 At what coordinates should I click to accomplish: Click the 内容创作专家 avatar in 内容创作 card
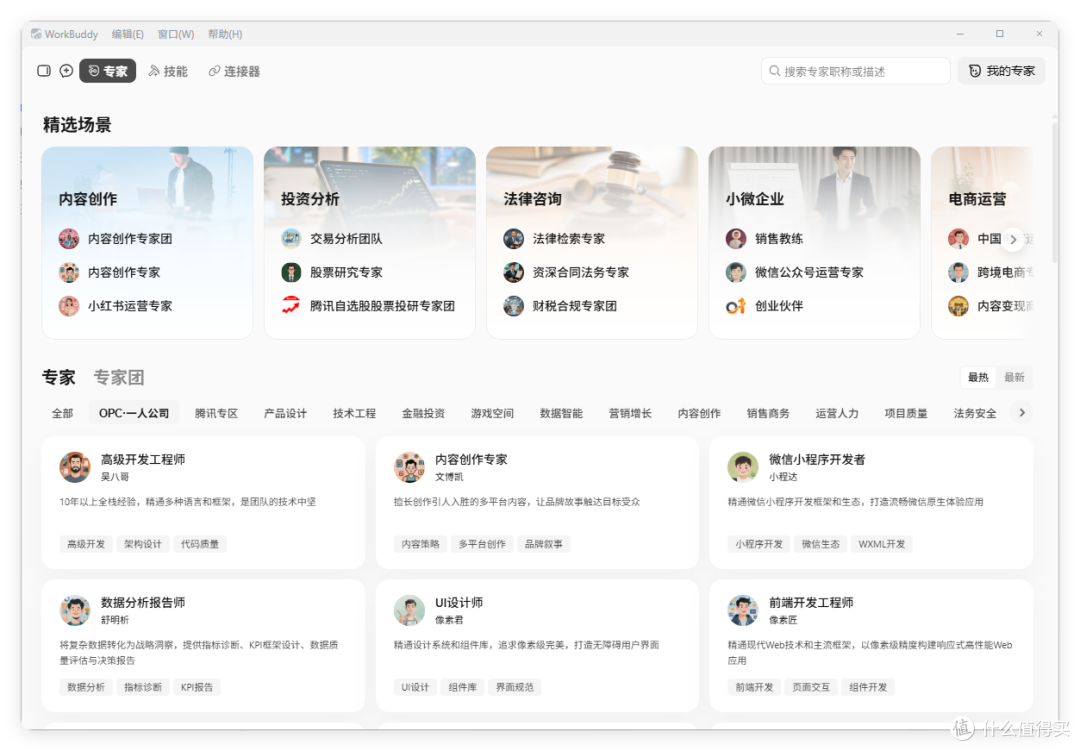click(69, 272)
